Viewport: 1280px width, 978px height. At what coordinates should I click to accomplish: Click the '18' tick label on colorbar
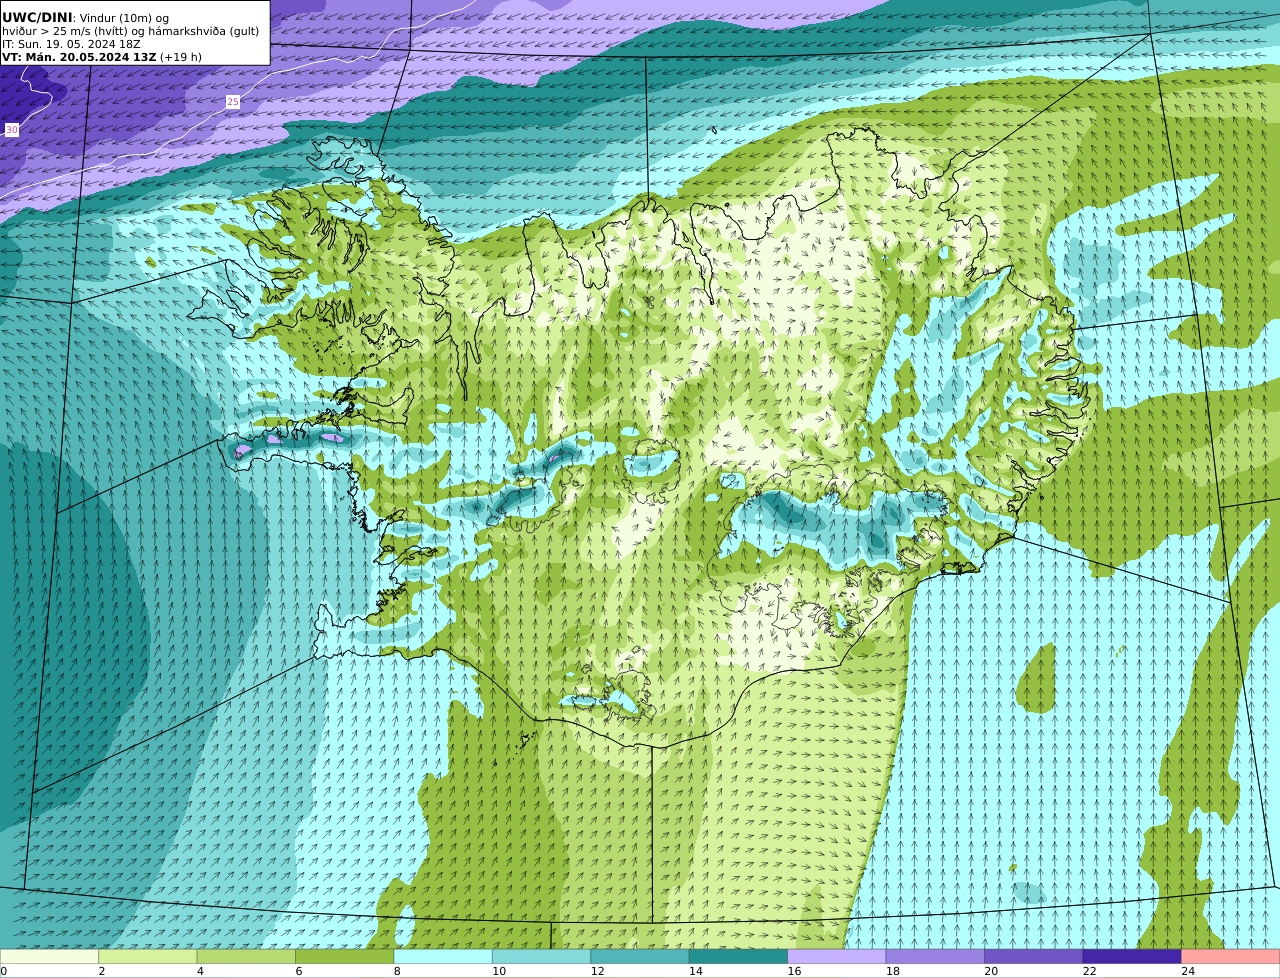click(892, 971)
